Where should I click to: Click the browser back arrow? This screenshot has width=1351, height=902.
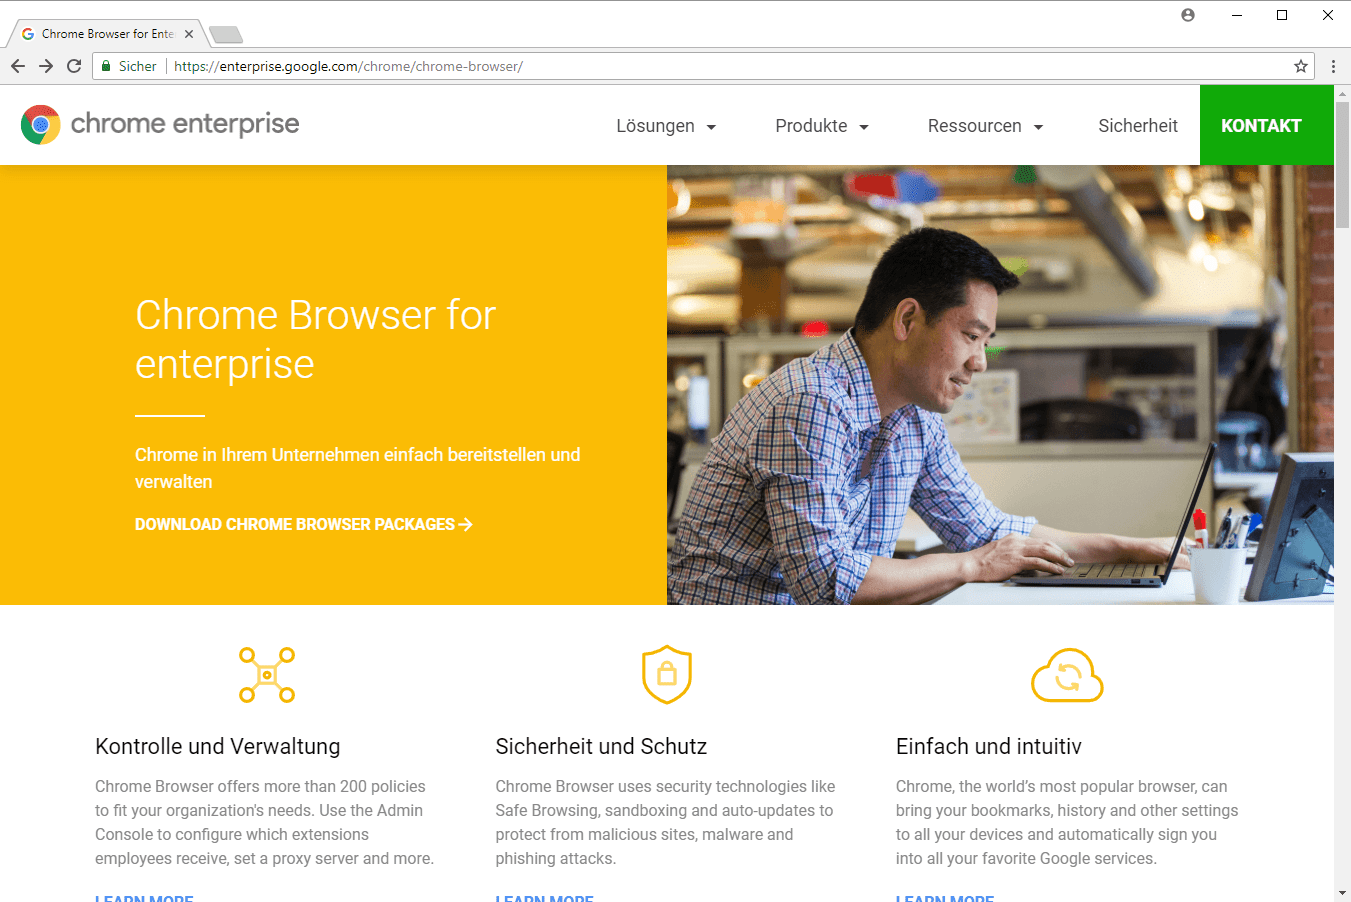tap(18, 66)
